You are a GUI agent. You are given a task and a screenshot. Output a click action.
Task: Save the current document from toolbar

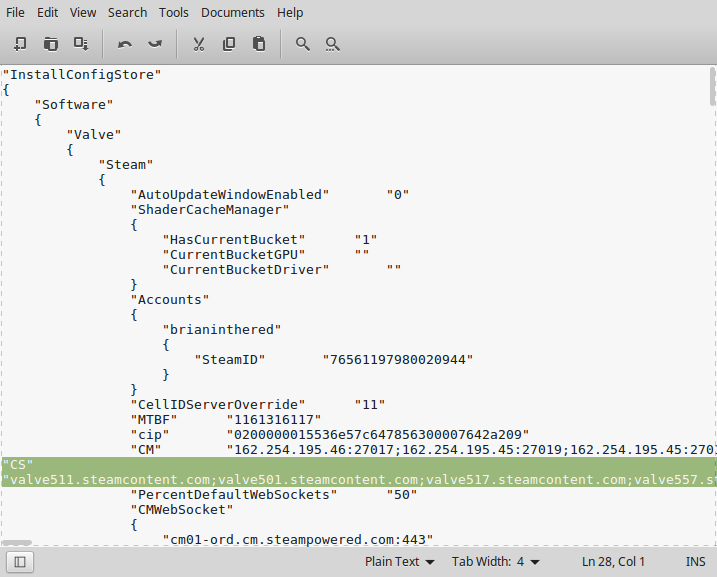point(81,44)
